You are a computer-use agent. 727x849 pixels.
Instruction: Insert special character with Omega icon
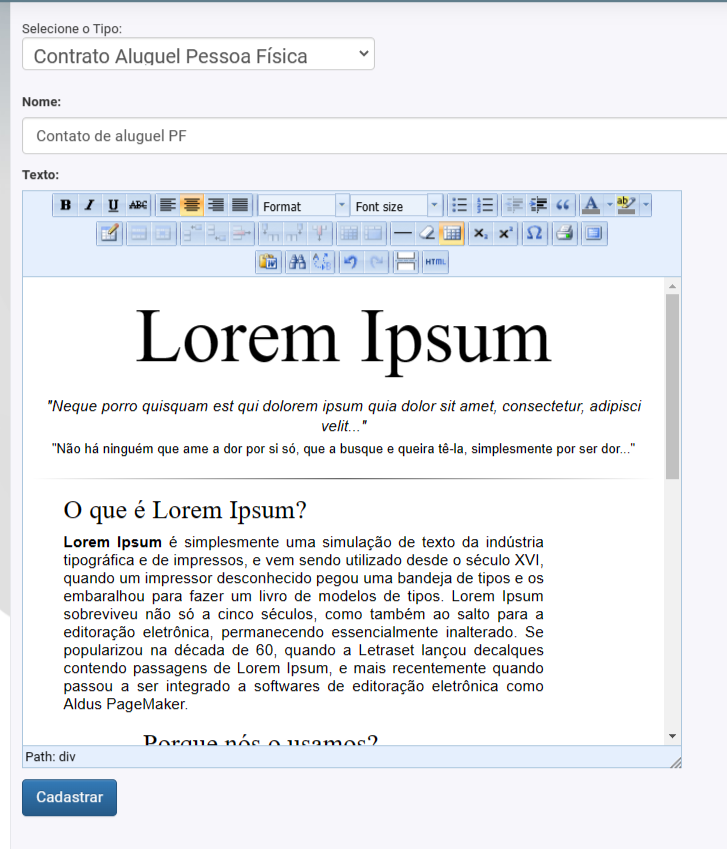click(x=534, y=234)
